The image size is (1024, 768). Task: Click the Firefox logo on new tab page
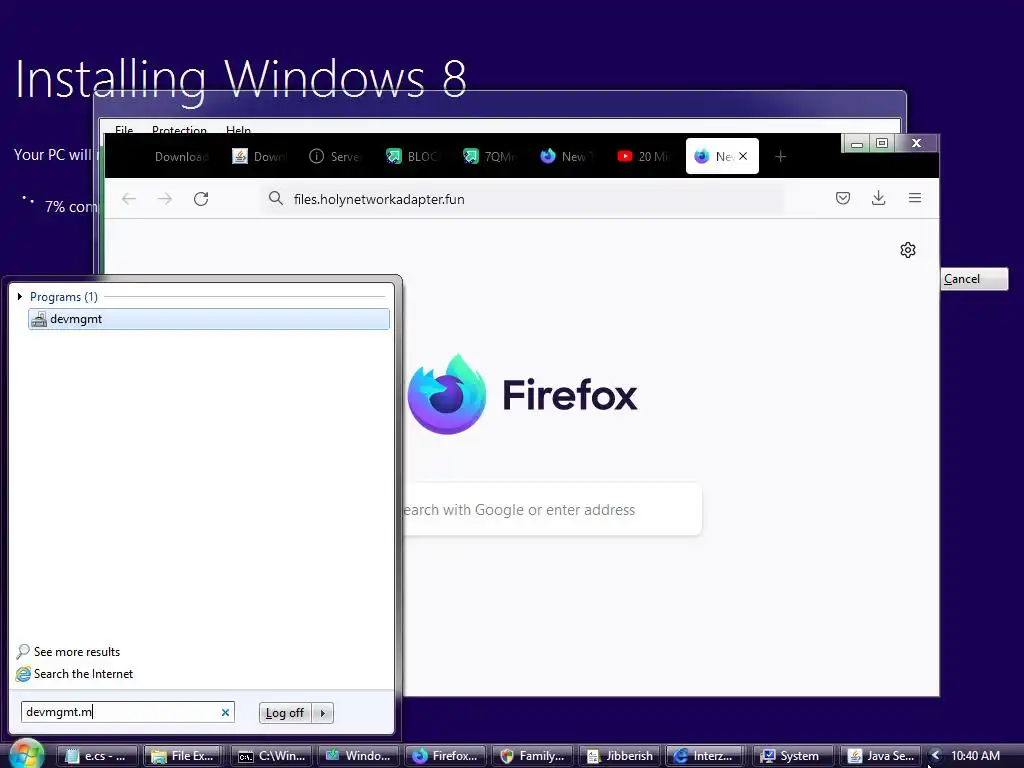[447, 394]
